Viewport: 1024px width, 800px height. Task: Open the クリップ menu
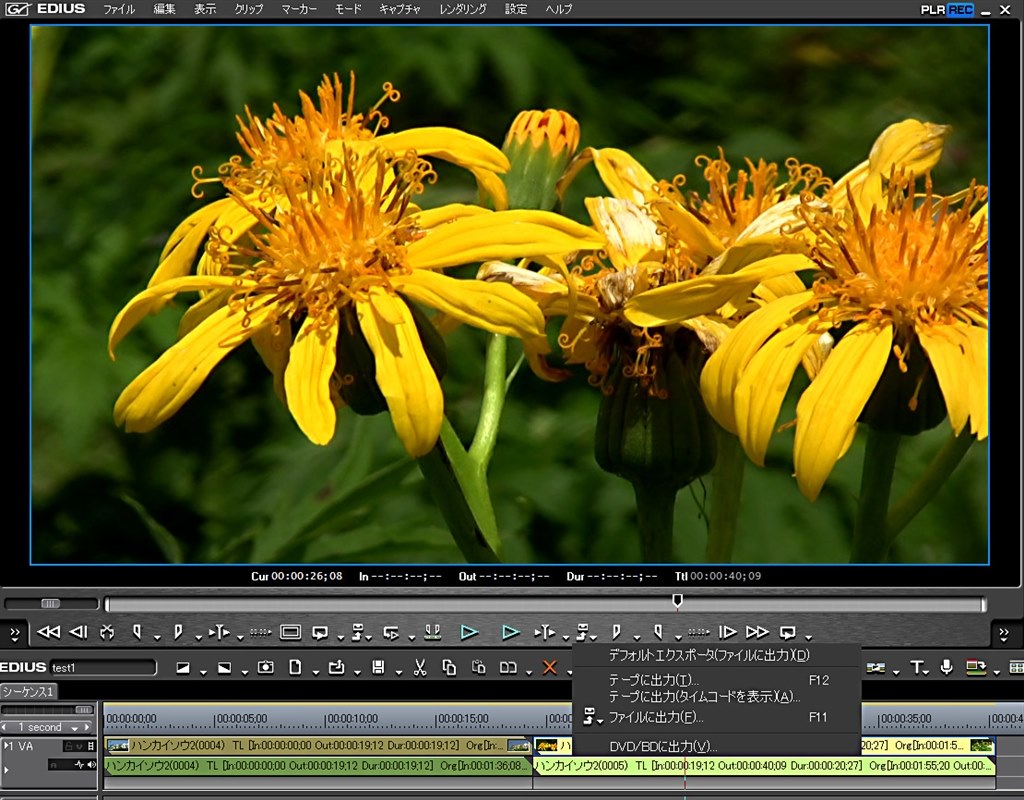click(249, 9)
